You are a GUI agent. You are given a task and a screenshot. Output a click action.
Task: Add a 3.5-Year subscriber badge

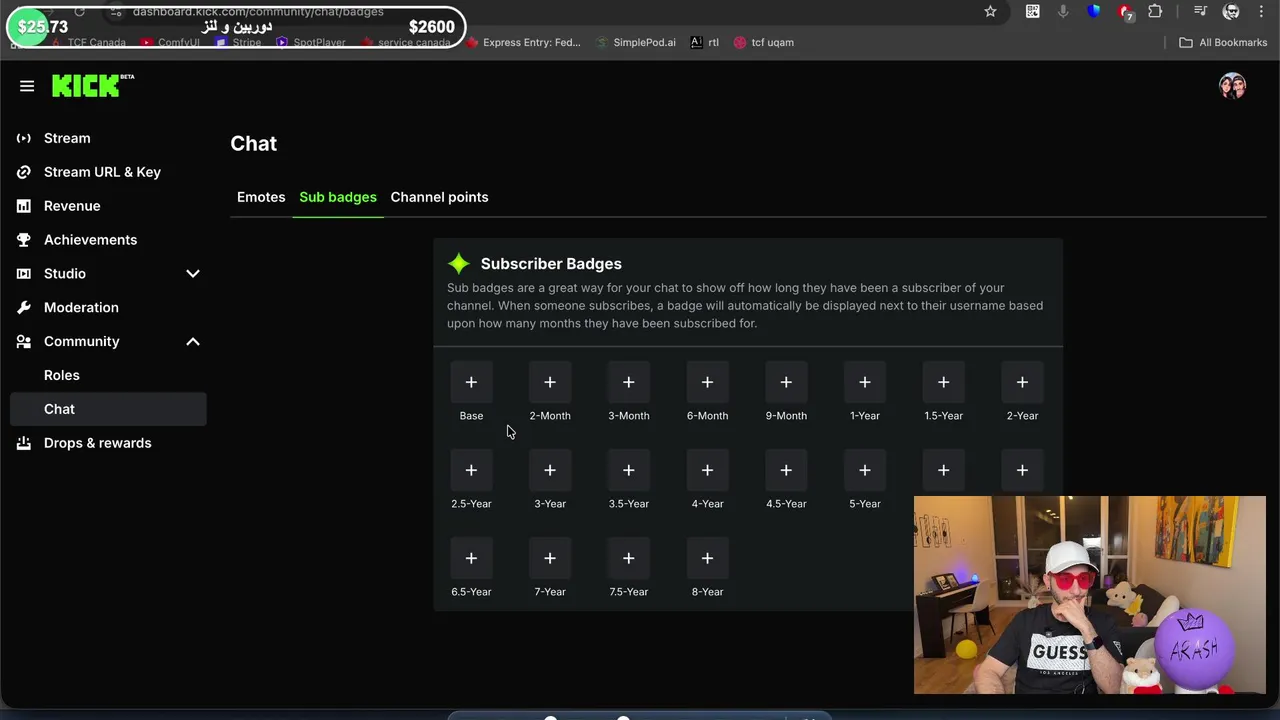point(629,470)
